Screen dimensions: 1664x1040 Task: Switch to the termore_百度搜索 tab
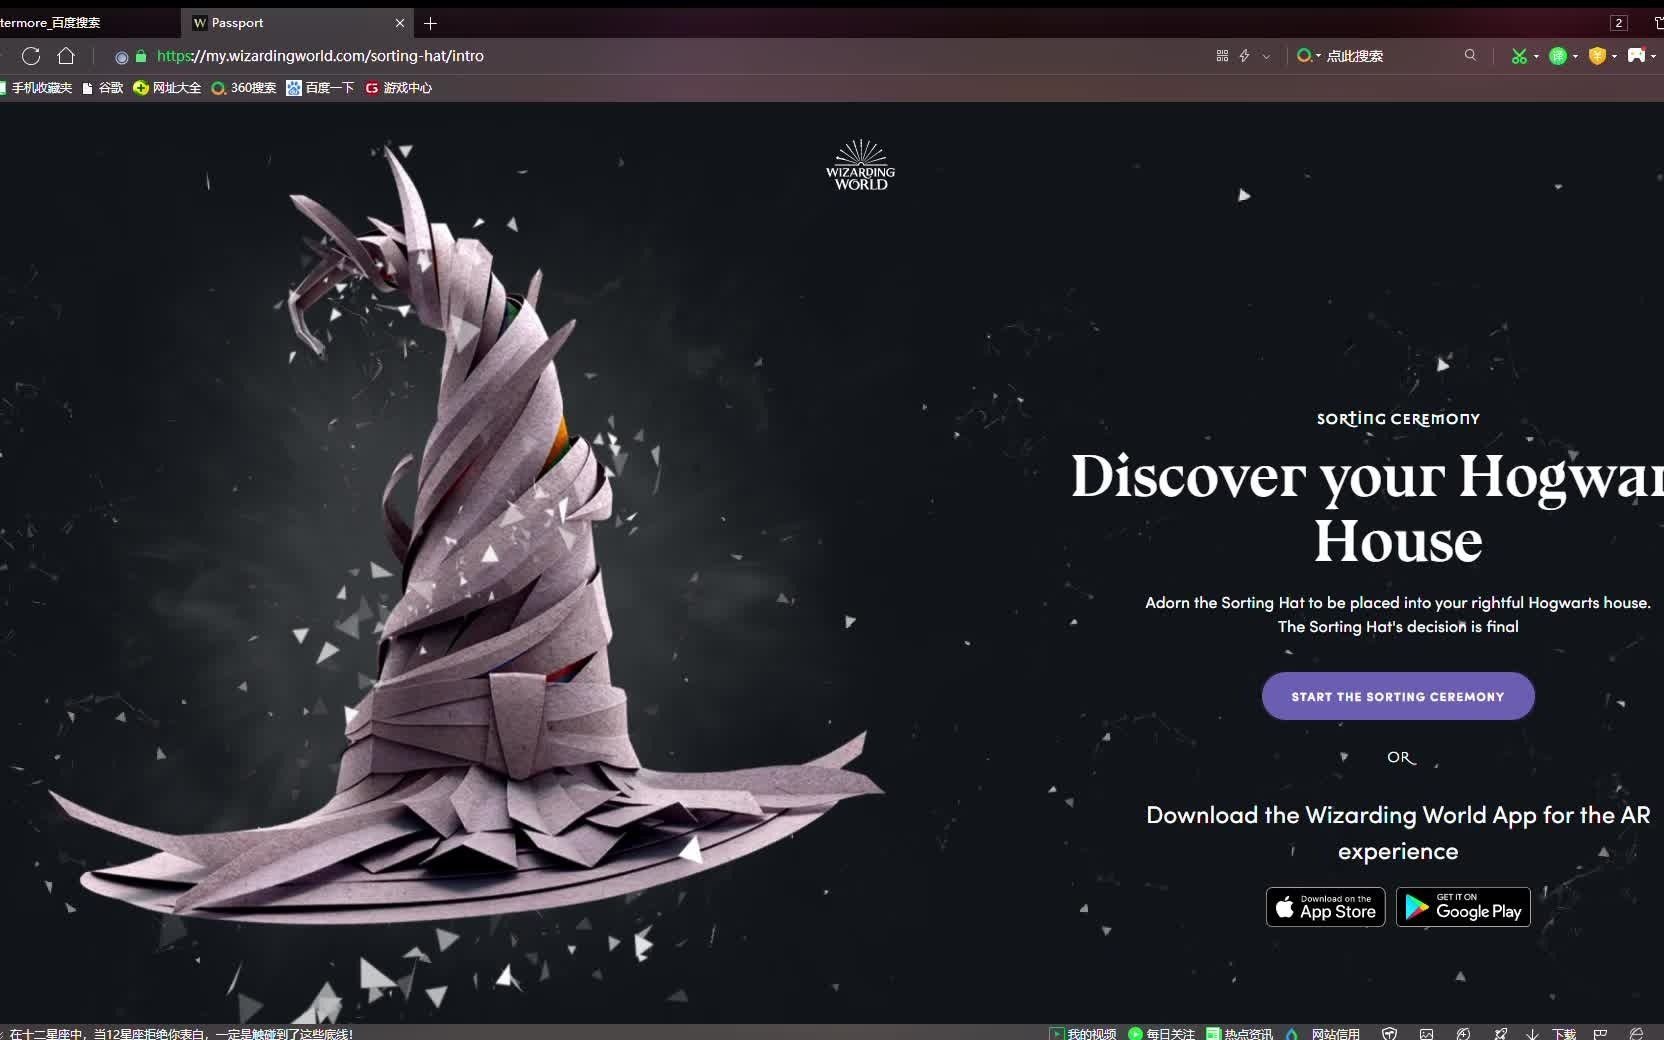(x=88, y=23)
